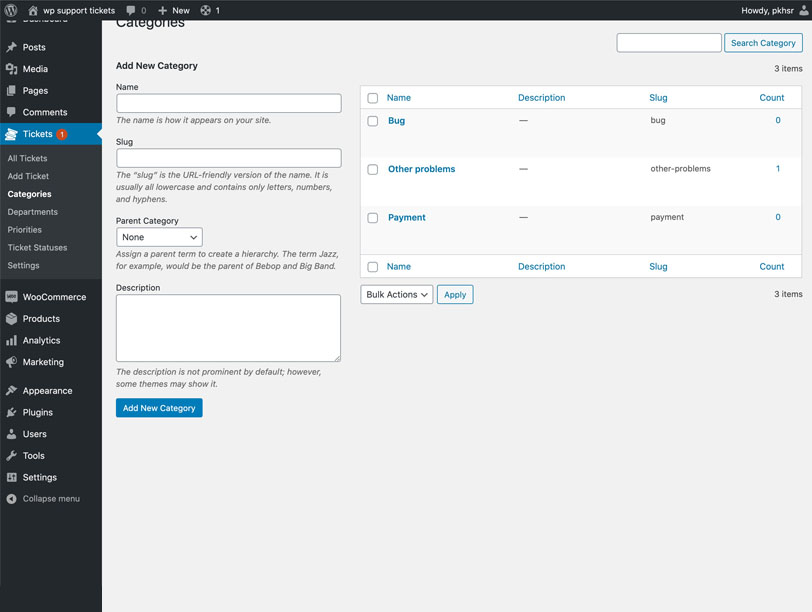Screen dimensions: 812x612
Task: Open Add Ticket submenu item
Action: tap(28, 176)
